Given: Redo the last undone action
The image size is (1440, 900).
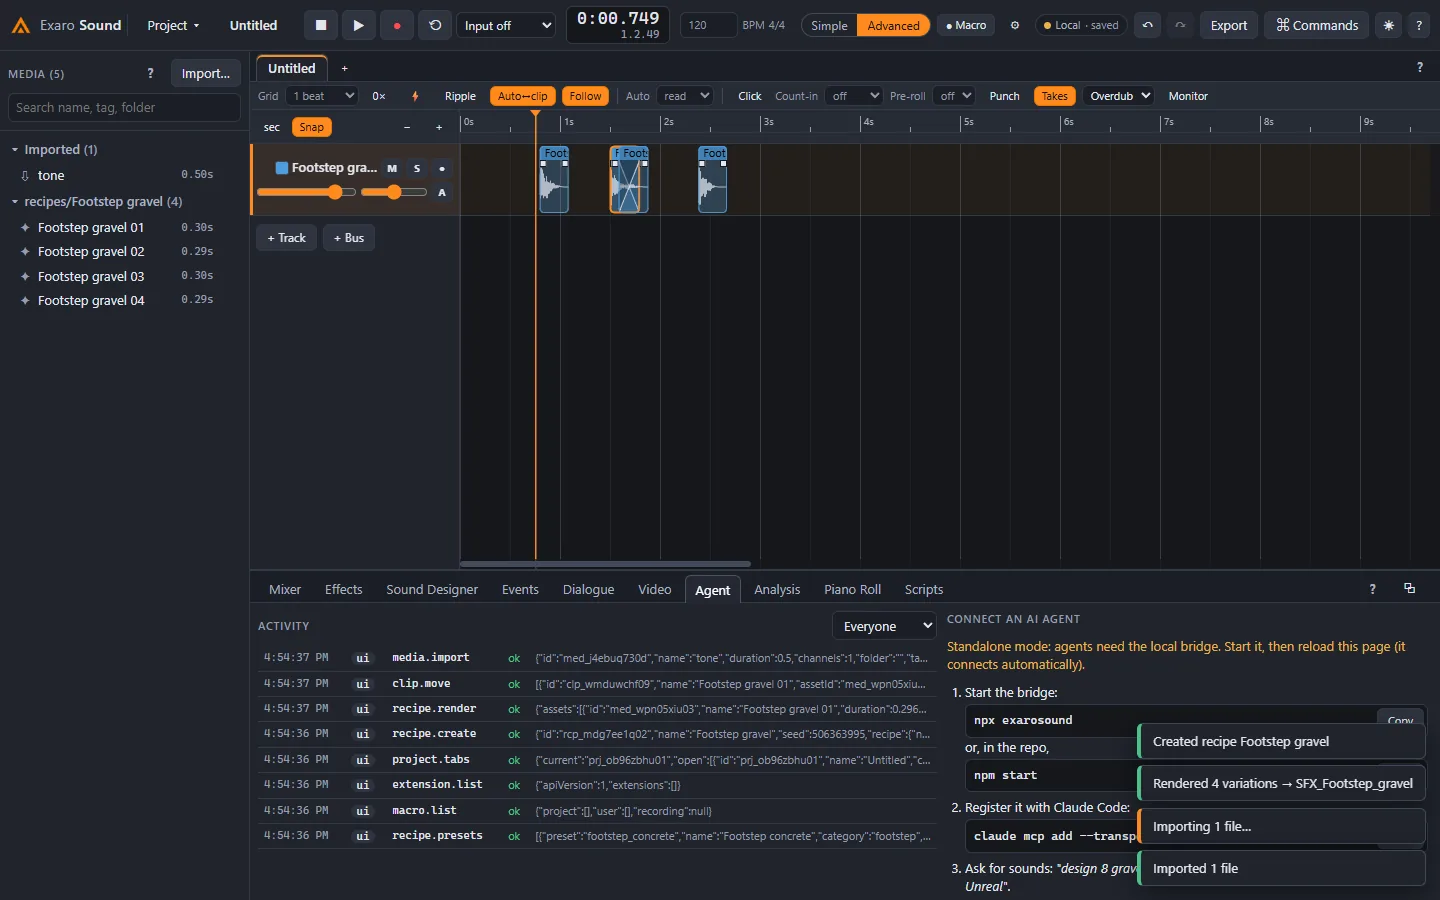Looking at the screenshot, I should [1180, 25].
